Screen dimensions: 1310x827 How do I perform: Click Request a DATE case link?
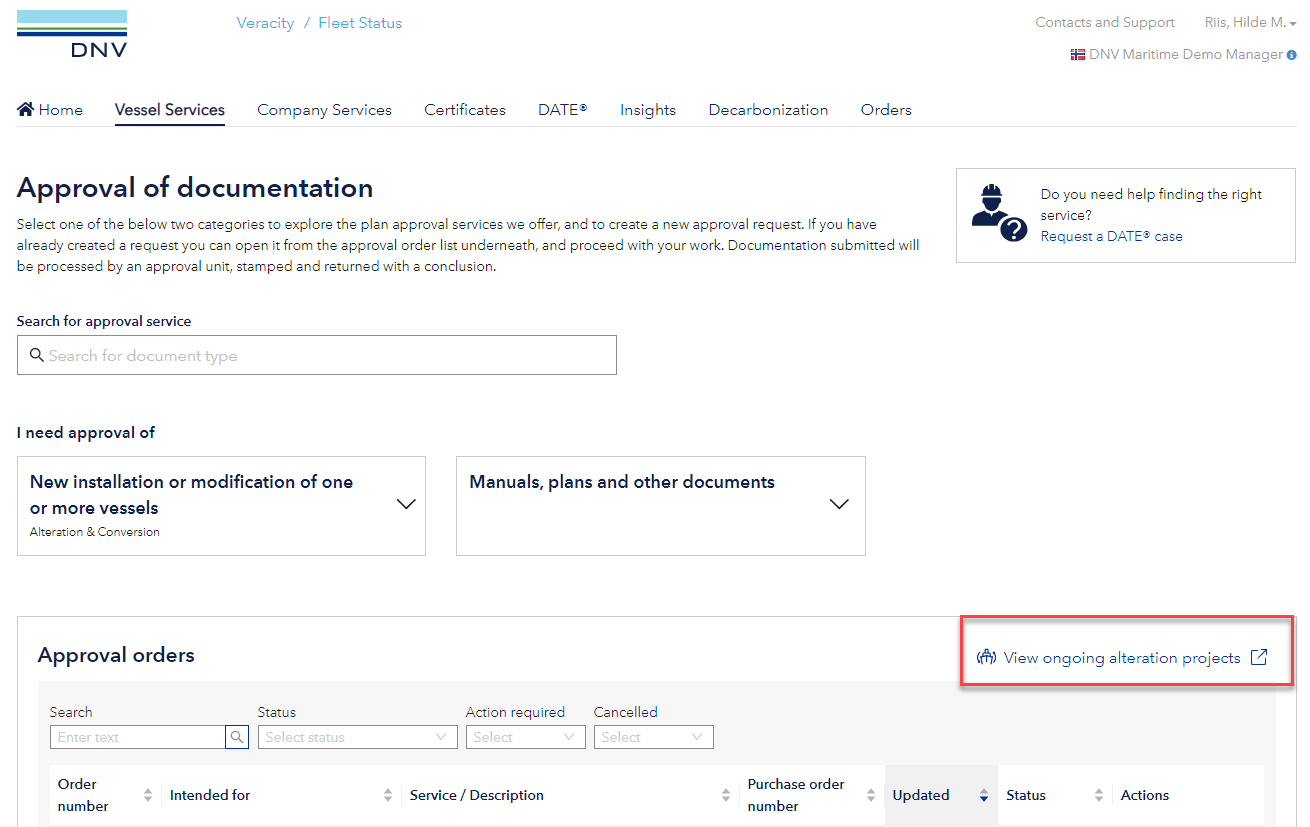(x=1111, y=236)
